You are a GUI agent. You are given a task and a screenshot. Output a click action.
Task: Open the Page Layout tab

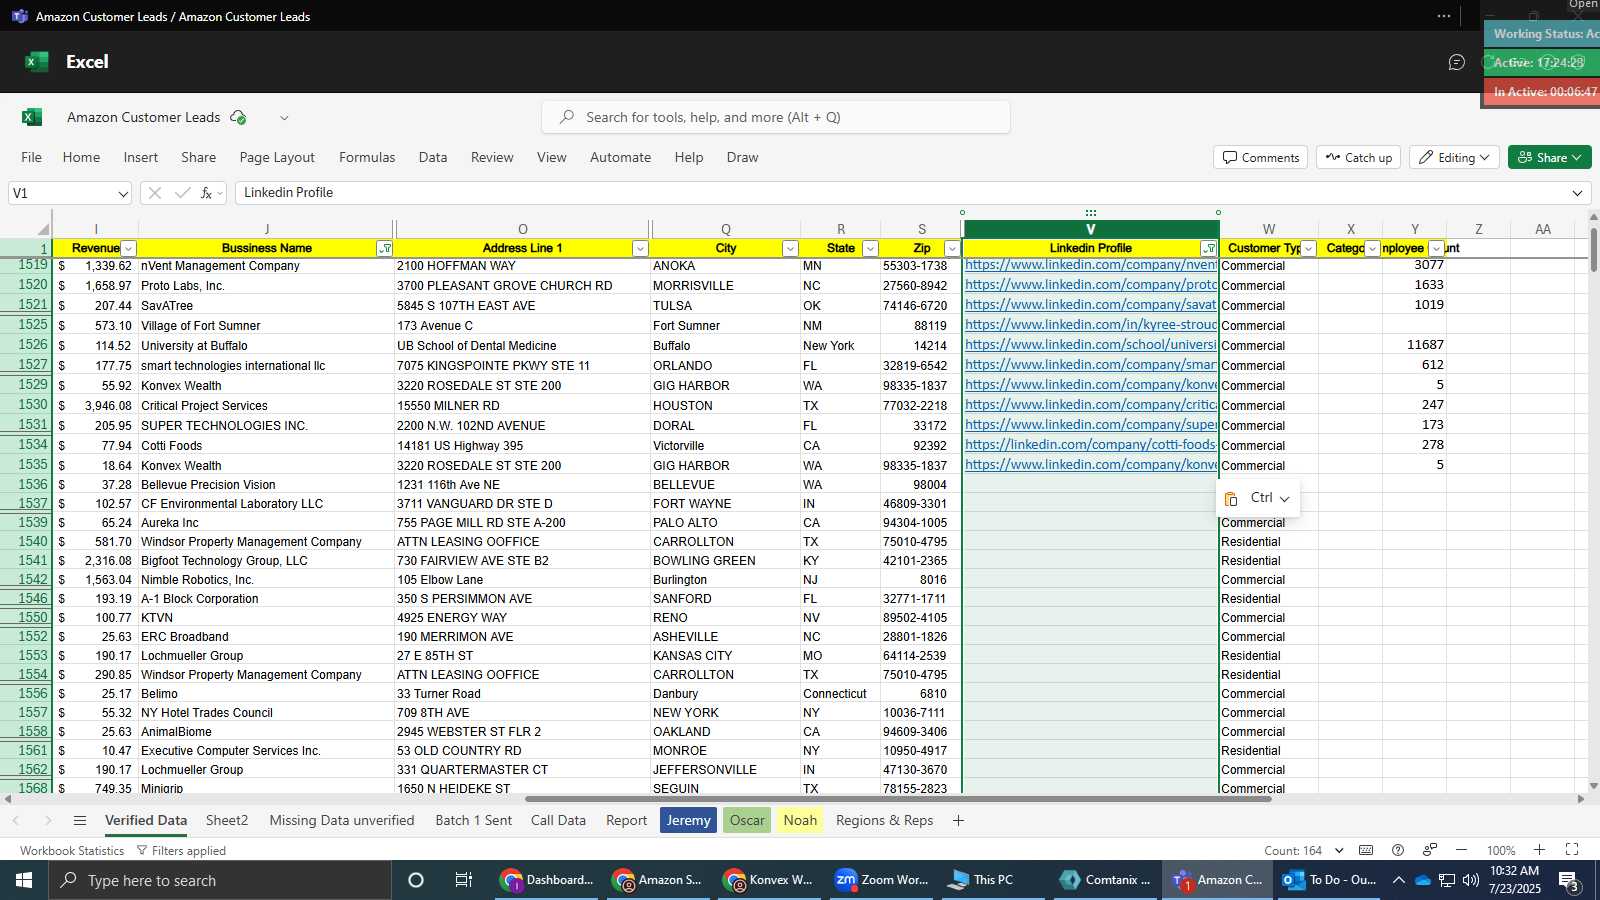click(x=277, y=157)
